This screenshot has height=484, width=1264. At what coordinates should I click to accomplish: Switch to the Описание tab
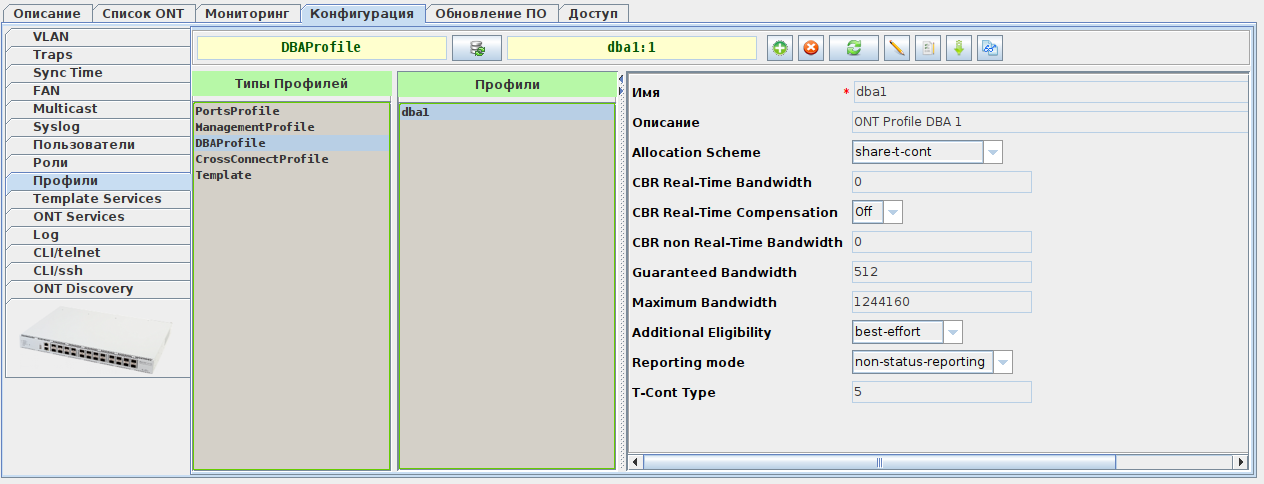[47, 14]
